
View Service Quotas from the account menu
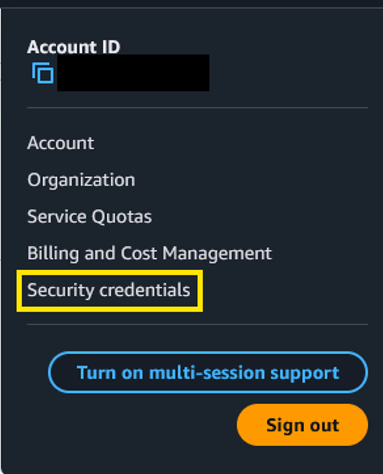[x=90, y=216]
